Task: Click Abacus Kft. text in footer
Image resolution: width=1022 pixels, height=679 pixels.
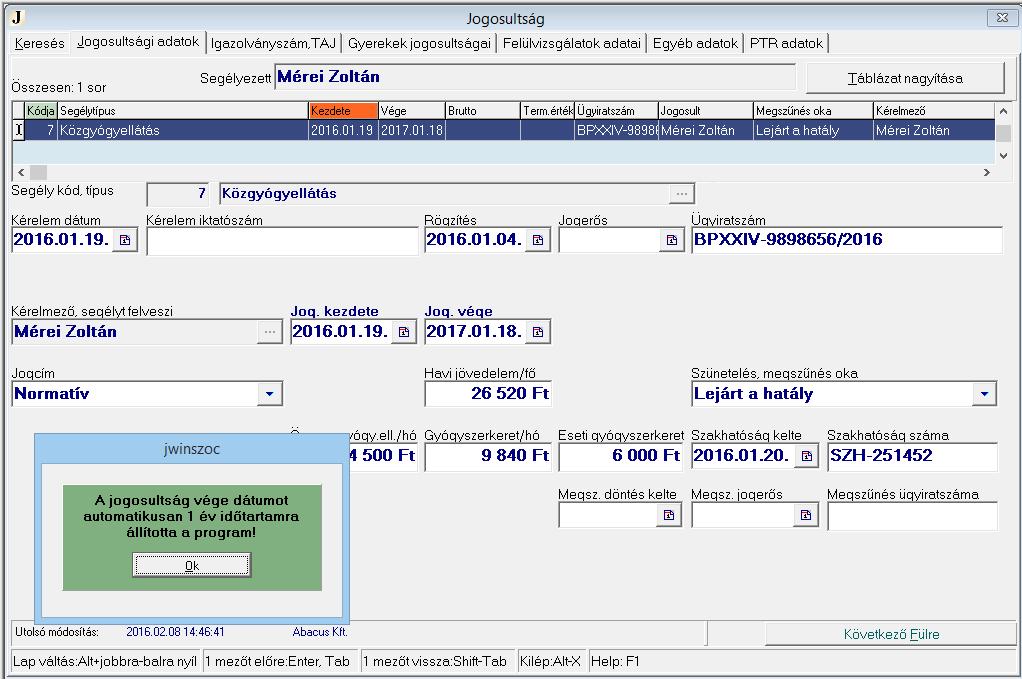Action: click(320, 632)
